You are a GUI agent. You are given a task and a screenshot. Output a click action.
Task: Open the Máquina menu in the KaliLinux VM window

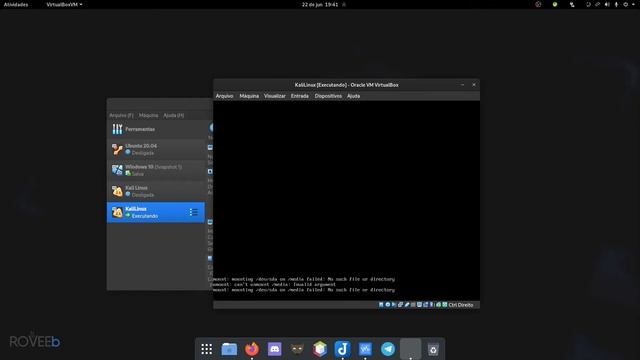249,96
